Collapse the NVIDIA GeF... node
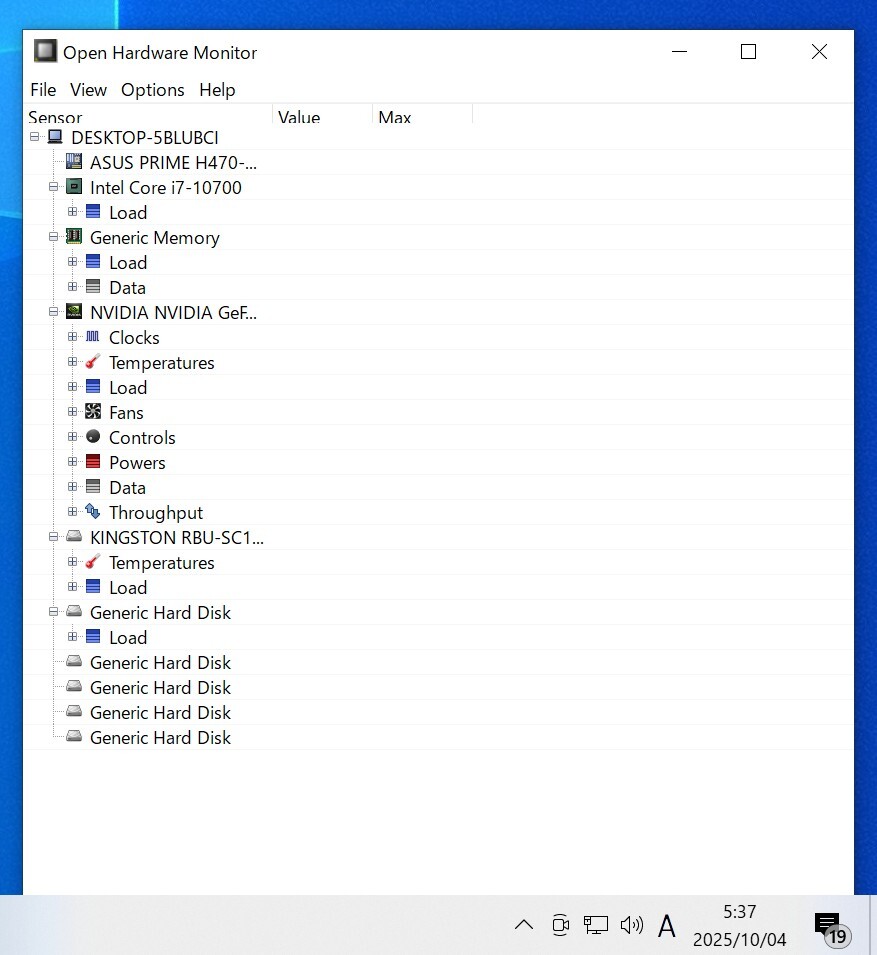877x955 pixels. (54, 311)
